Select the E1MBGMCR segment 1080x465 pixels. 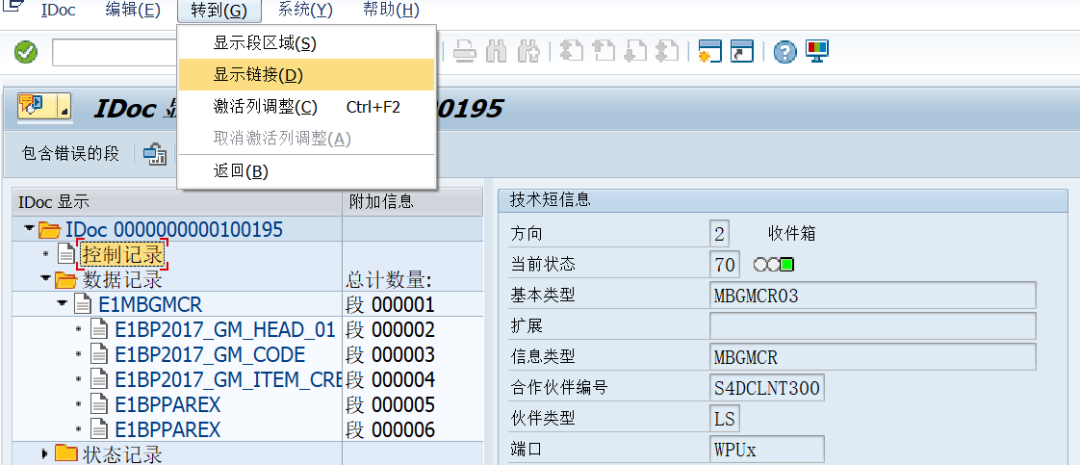click(151, 304)
